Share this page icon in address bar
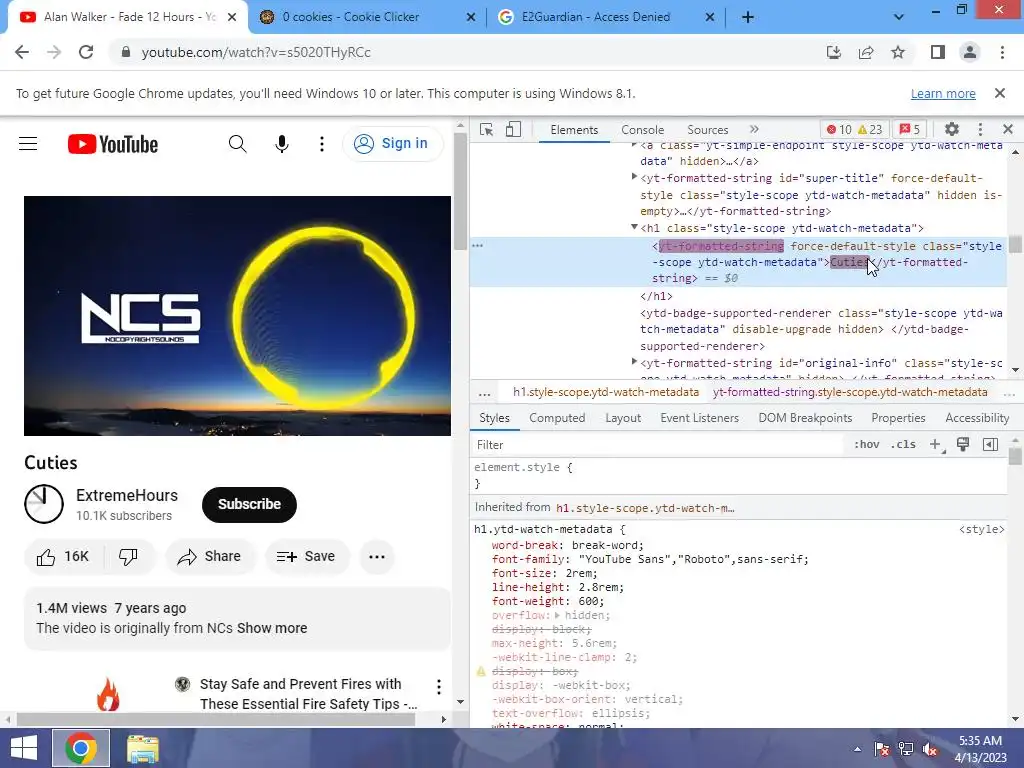Screen dimensions: 1024x768 pos(866,52)
